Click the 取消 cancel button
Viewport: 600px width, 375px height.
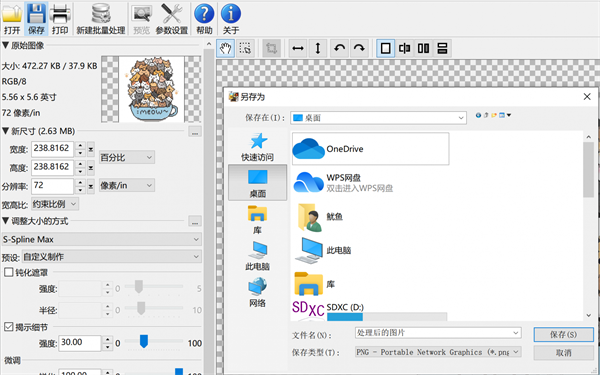[564, 353]
